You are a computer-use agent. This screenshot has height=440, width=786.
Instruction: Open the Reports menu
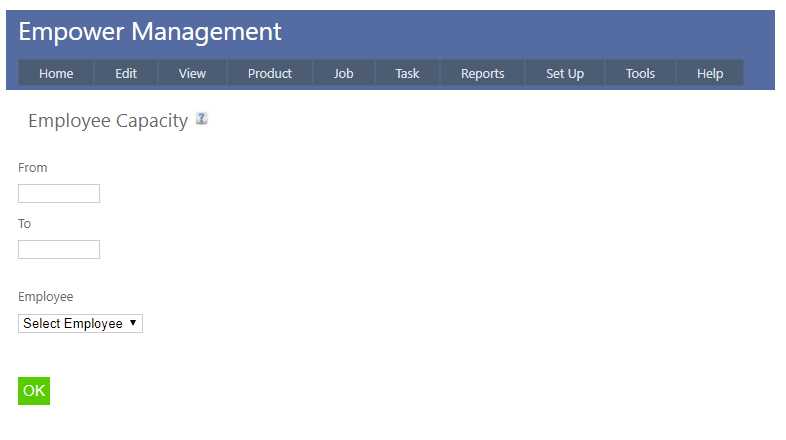click(482, 73)
